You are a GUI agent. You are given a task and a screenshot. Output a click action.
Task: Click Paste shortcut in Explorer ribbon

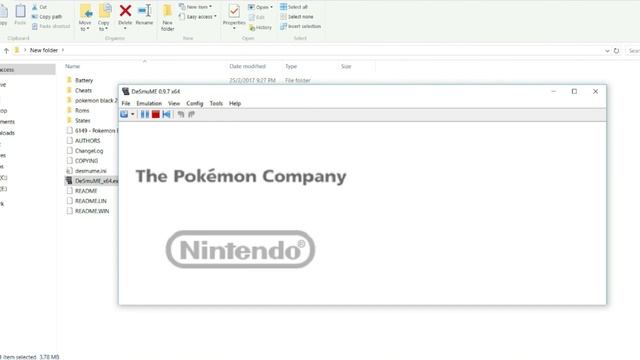[51, 26]
